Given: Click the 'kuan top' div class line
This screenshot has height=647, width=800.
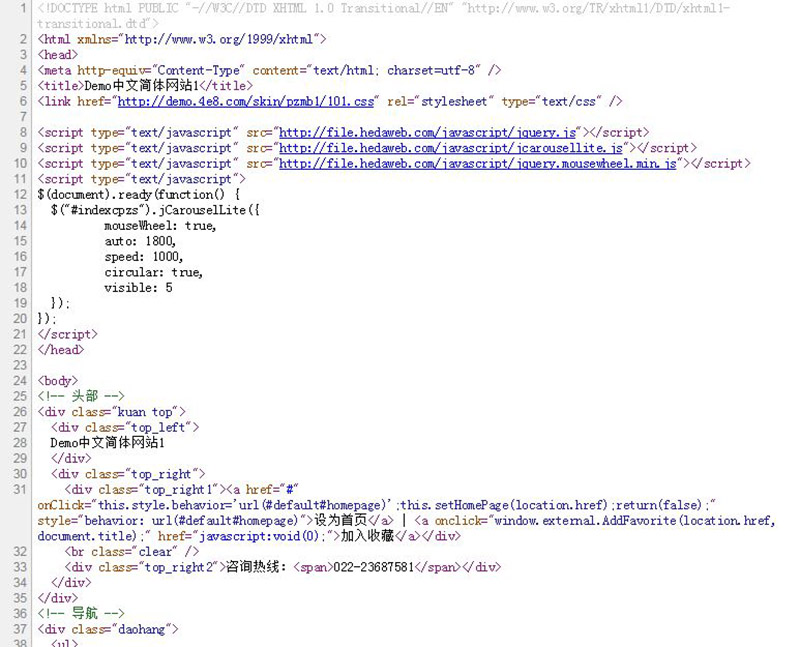Looking at the screenshot, I should [x=111, y=412].
